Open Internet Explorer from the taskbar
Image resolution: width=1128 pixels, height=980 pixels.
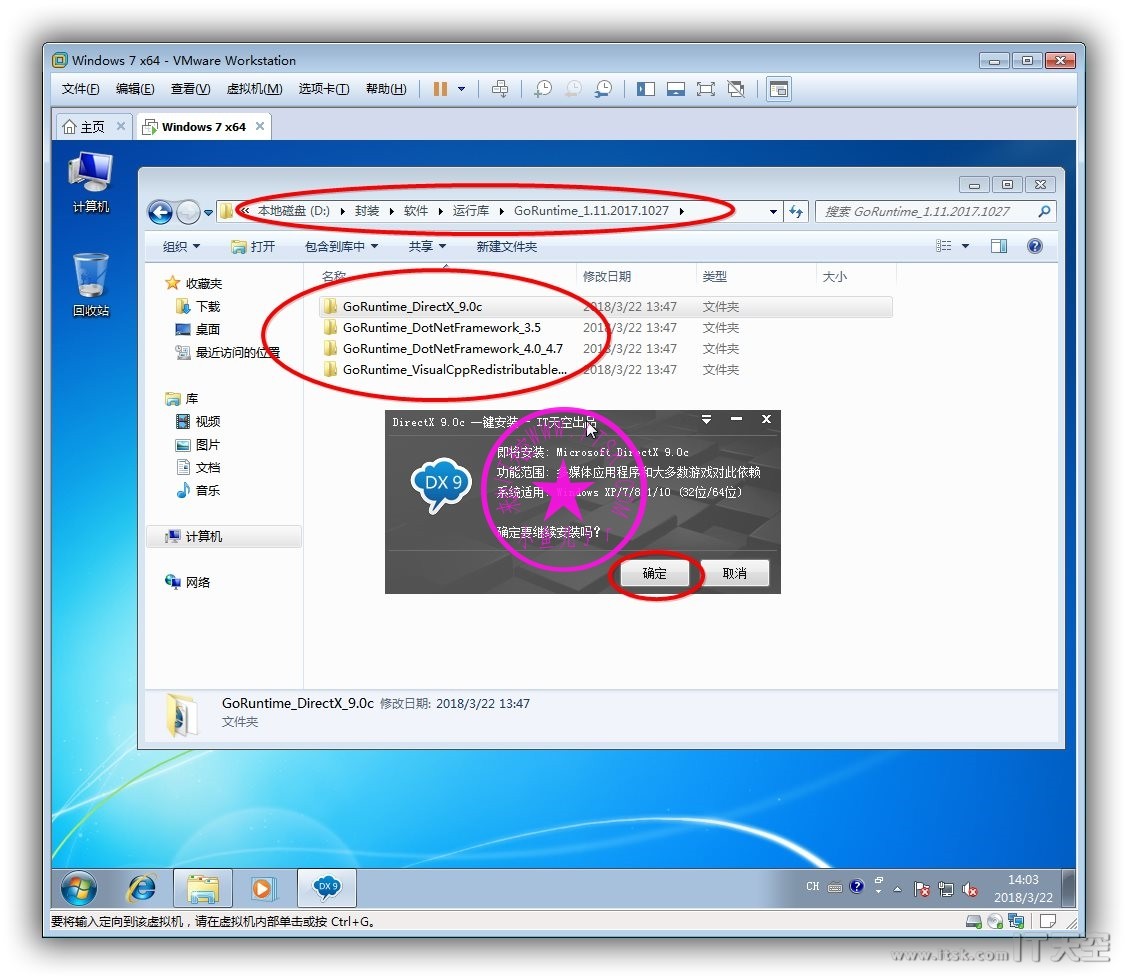point(142,887)
